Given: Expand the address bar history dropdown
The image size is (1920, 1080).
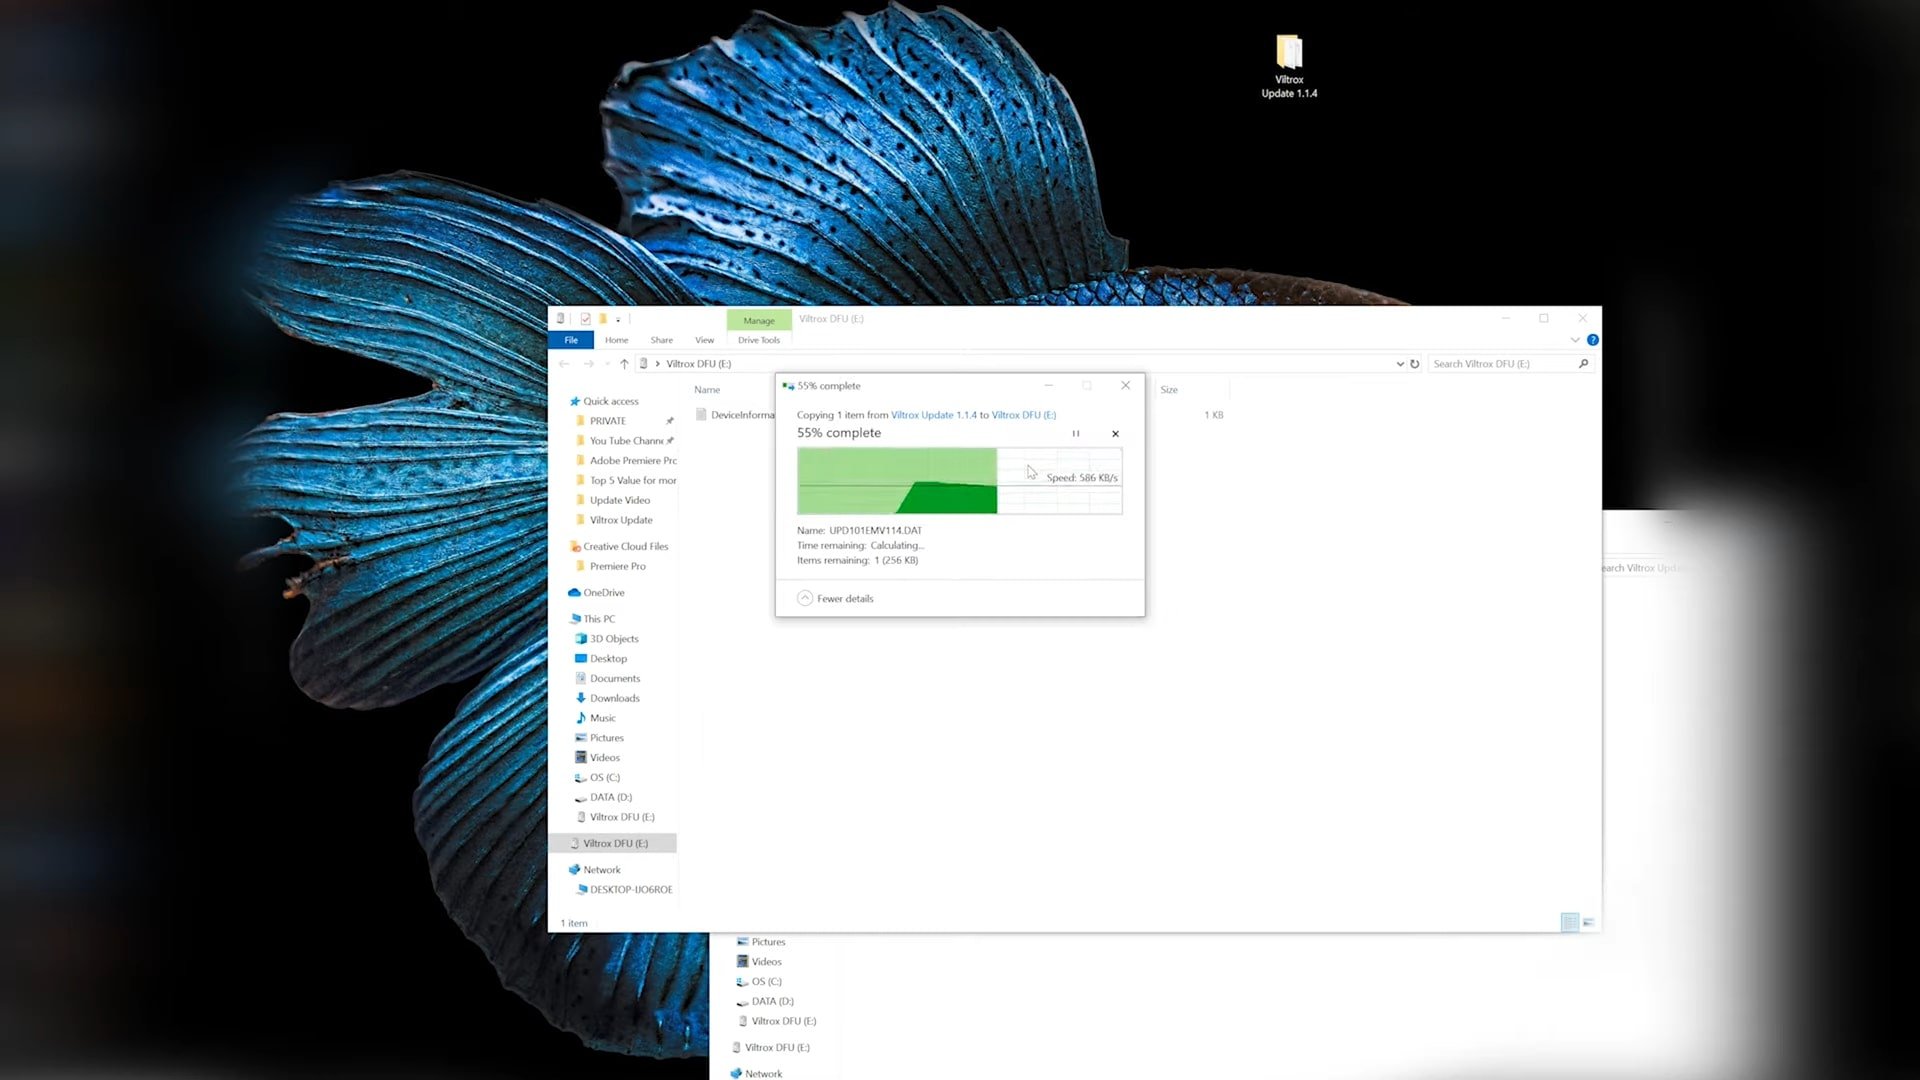Looking at the screenshot, I should [x=1400, y=364].
